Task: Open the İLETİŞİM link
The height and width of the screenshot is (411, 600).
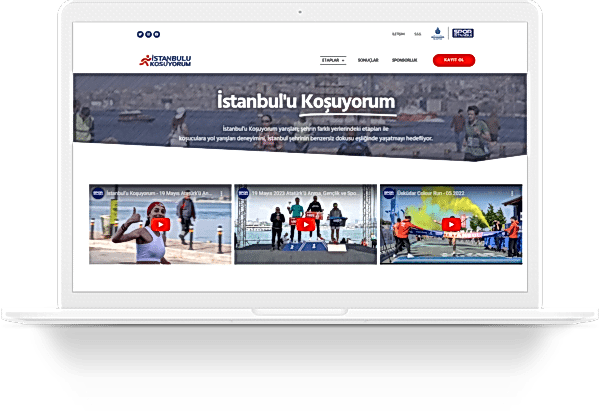Action: pyautogui.click(x=398, y=34)
